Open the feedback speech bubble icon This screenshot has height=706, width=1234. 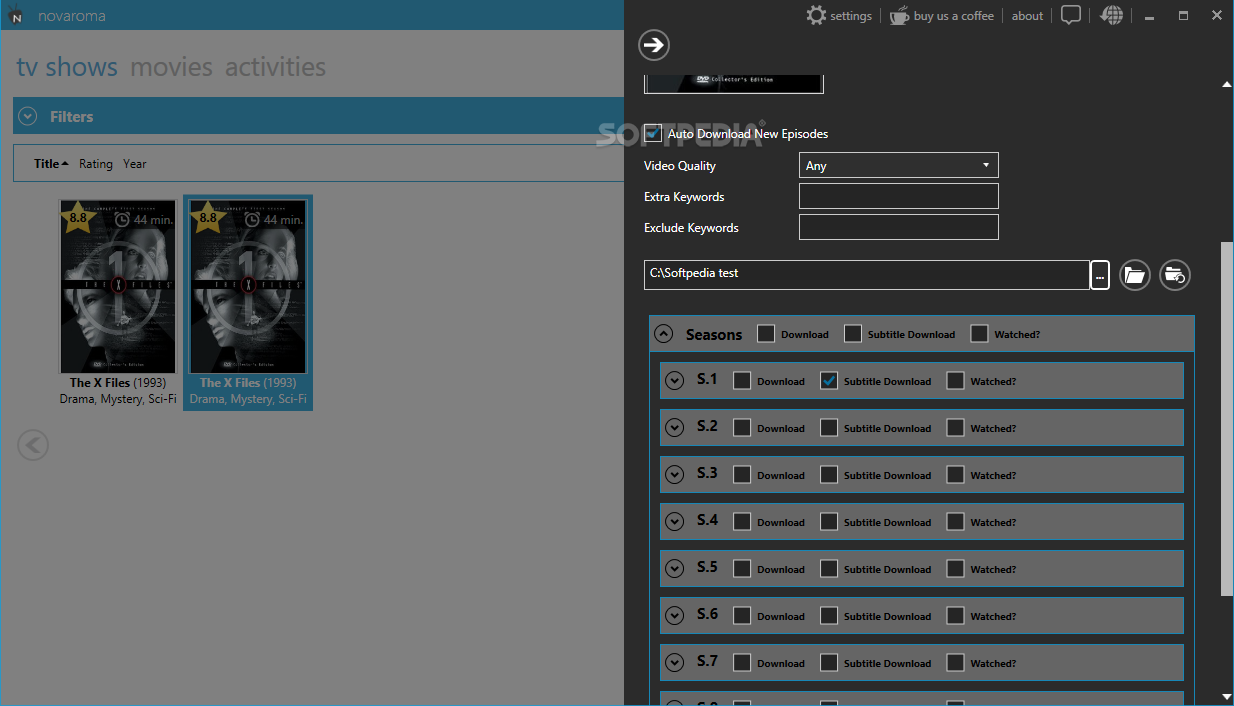(1071, 15)
